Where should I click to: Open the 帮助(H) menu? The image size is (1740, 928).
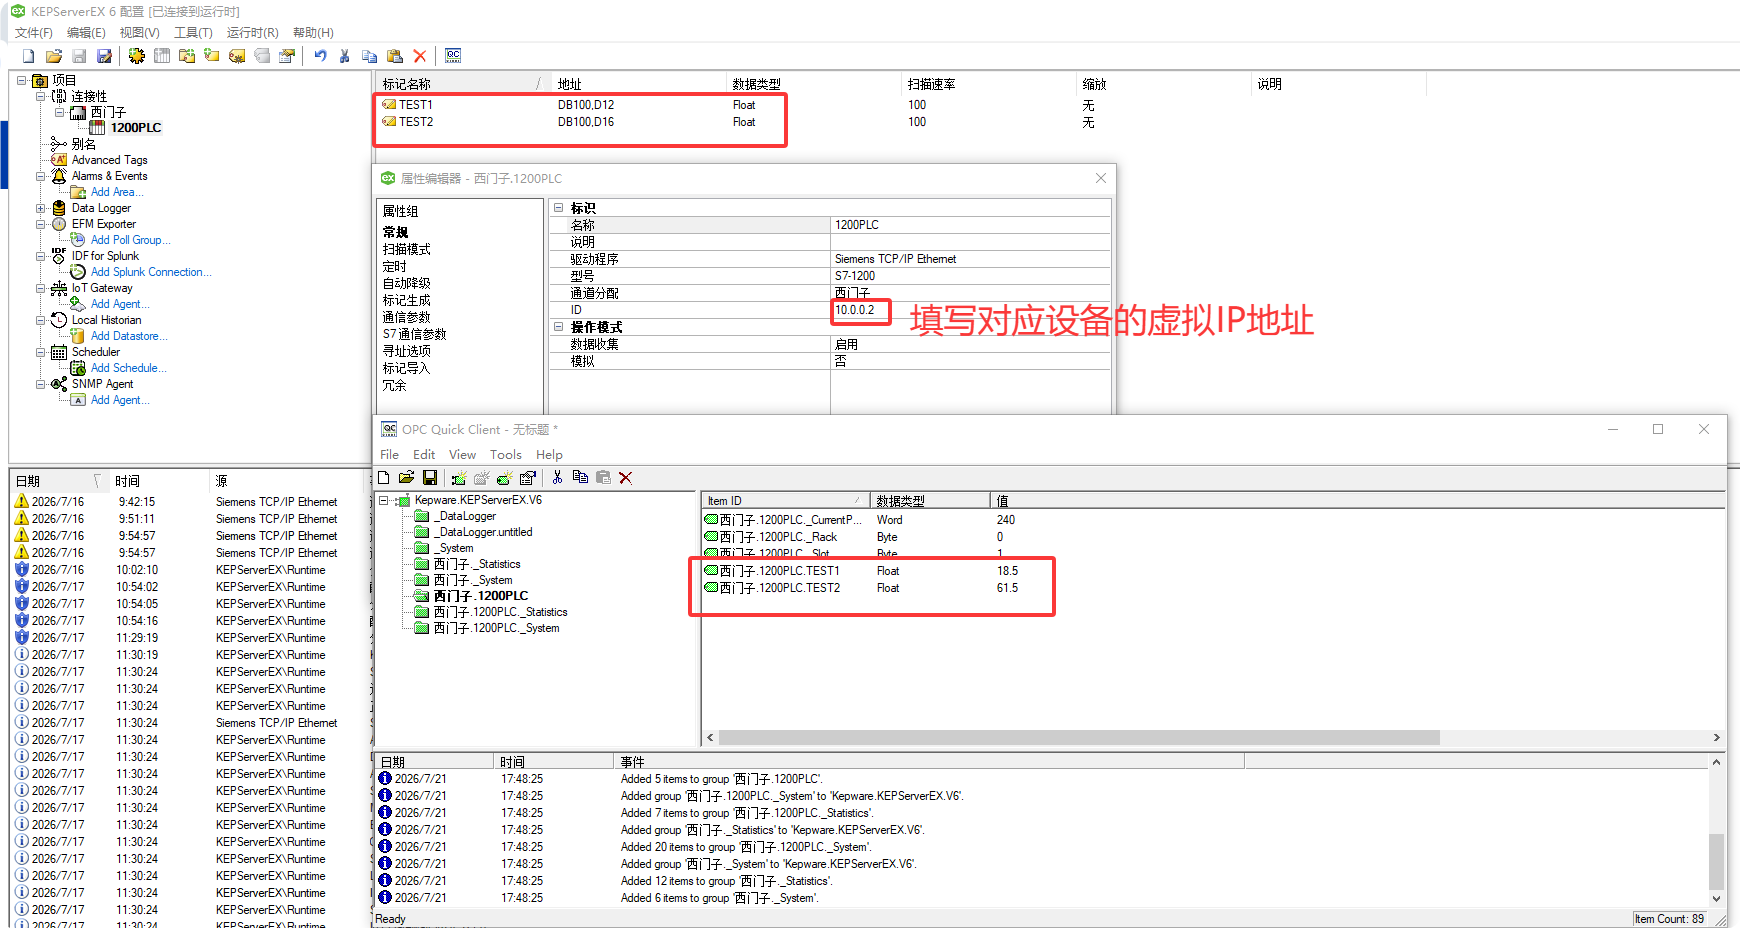tap(313, 33)
